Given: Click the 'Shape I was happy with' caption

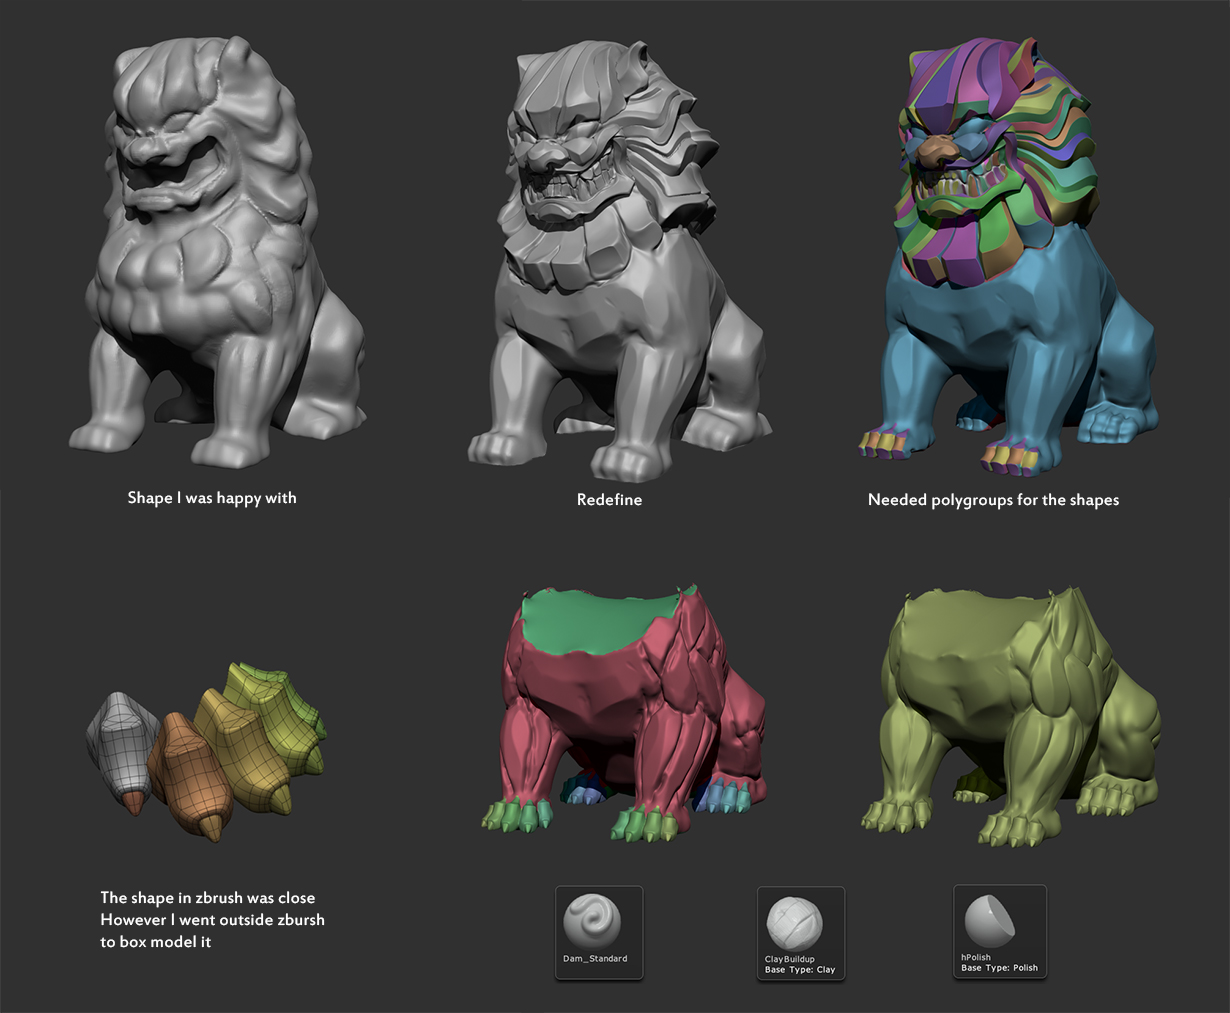Looking at the screenshot, I should click(212, 498).
